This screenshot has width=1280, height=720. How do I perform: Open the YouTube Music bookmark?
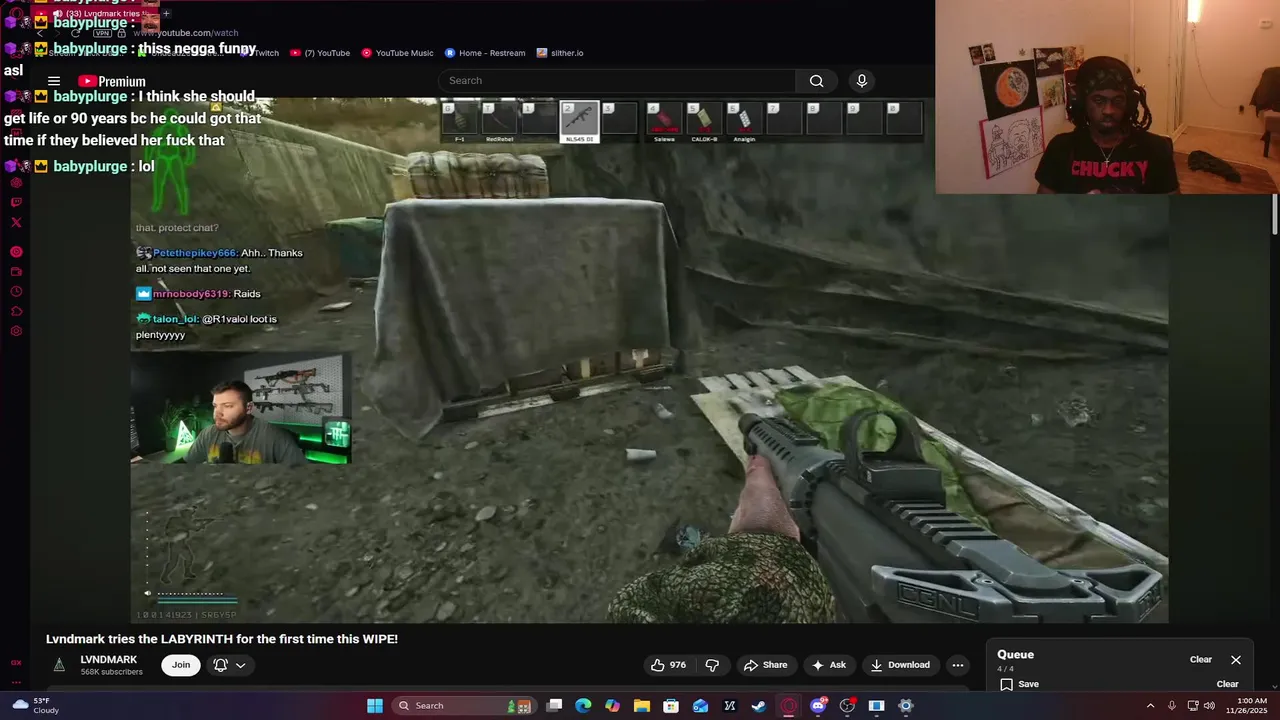pos(397,53)
